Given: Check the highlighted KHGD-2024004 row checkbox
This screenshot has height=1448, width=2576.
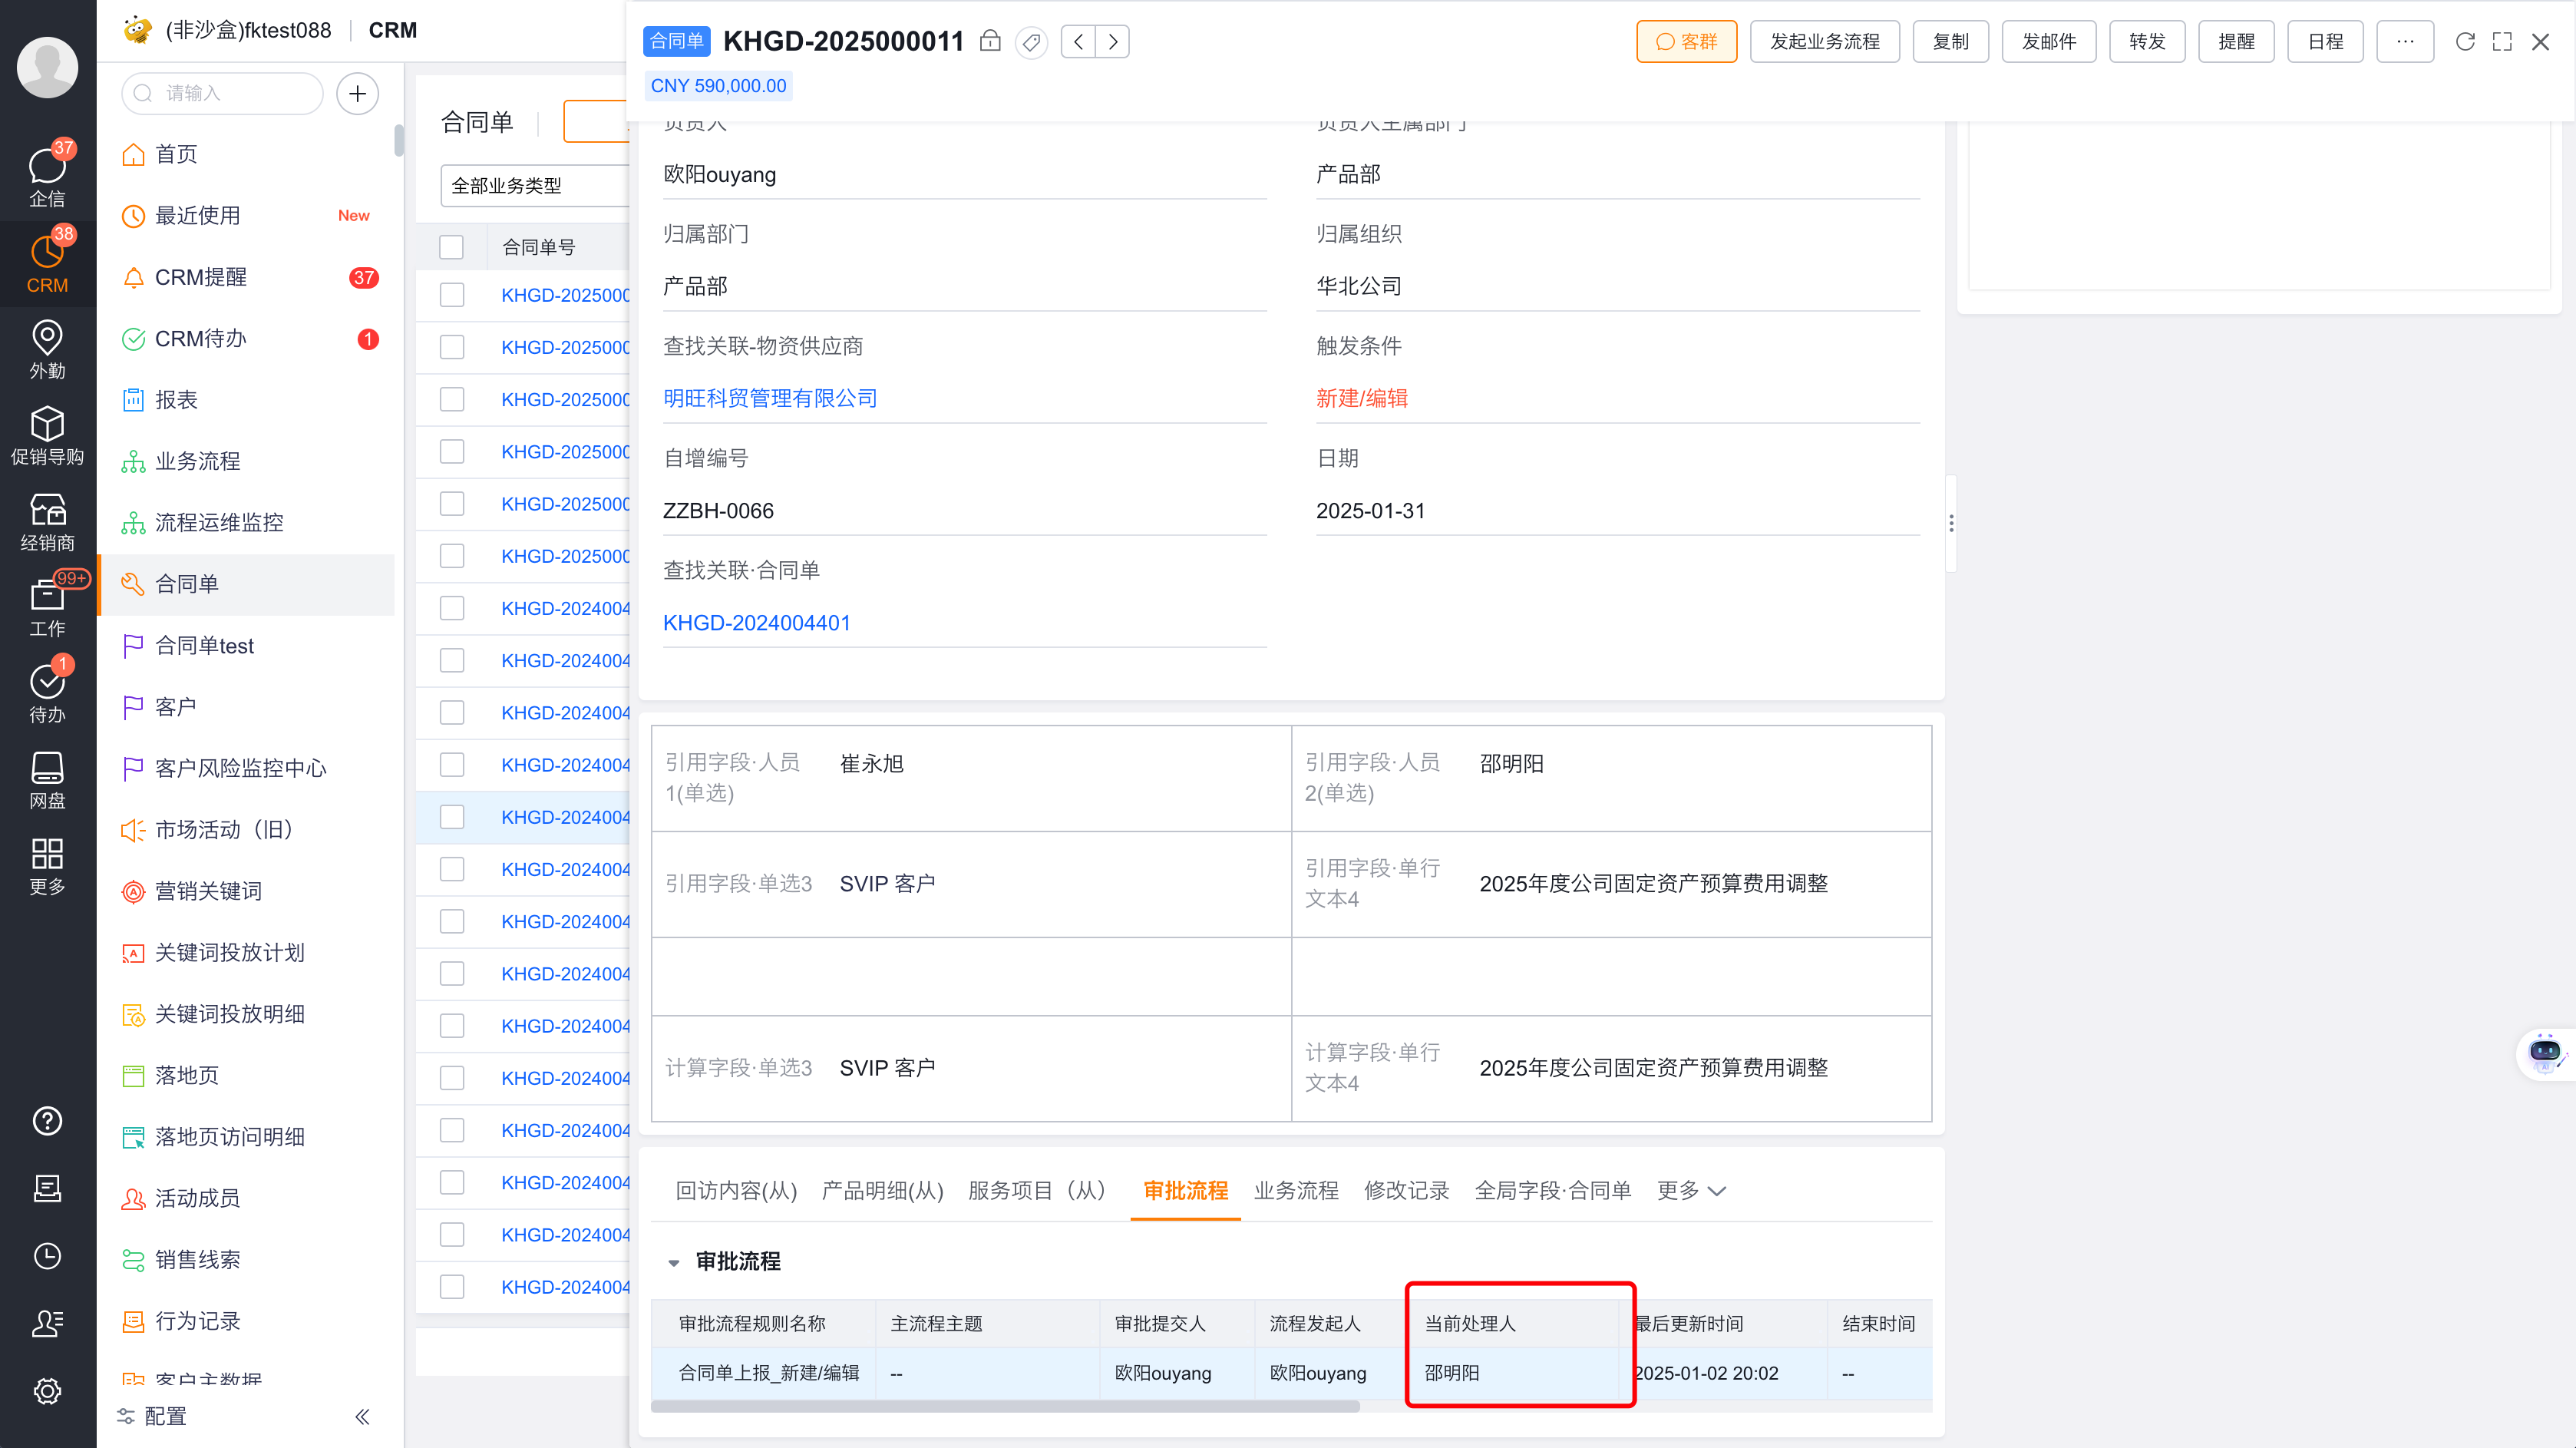Looking at the screenshot, I should [x=452, y=817].
